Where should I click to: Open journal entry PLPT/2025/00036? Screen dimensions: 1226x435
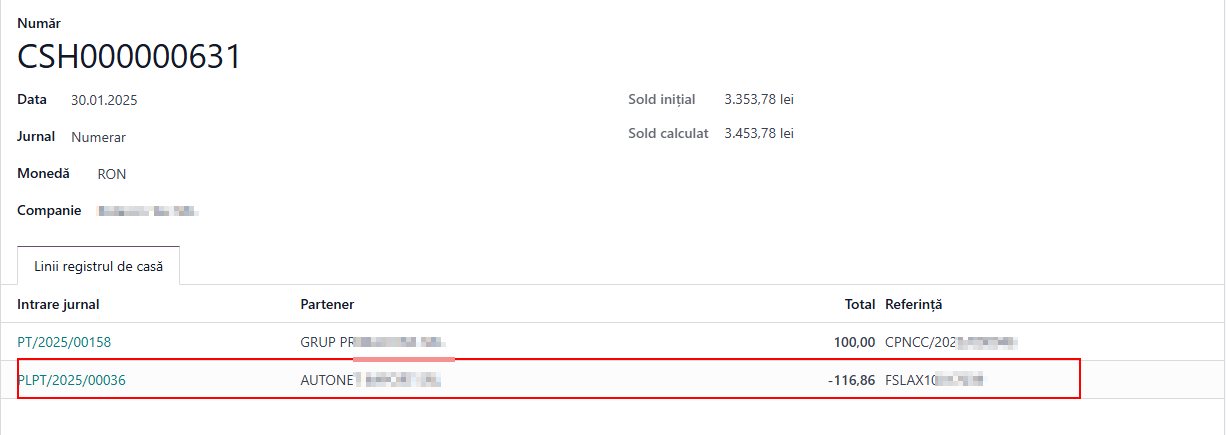tap(71, 380)
